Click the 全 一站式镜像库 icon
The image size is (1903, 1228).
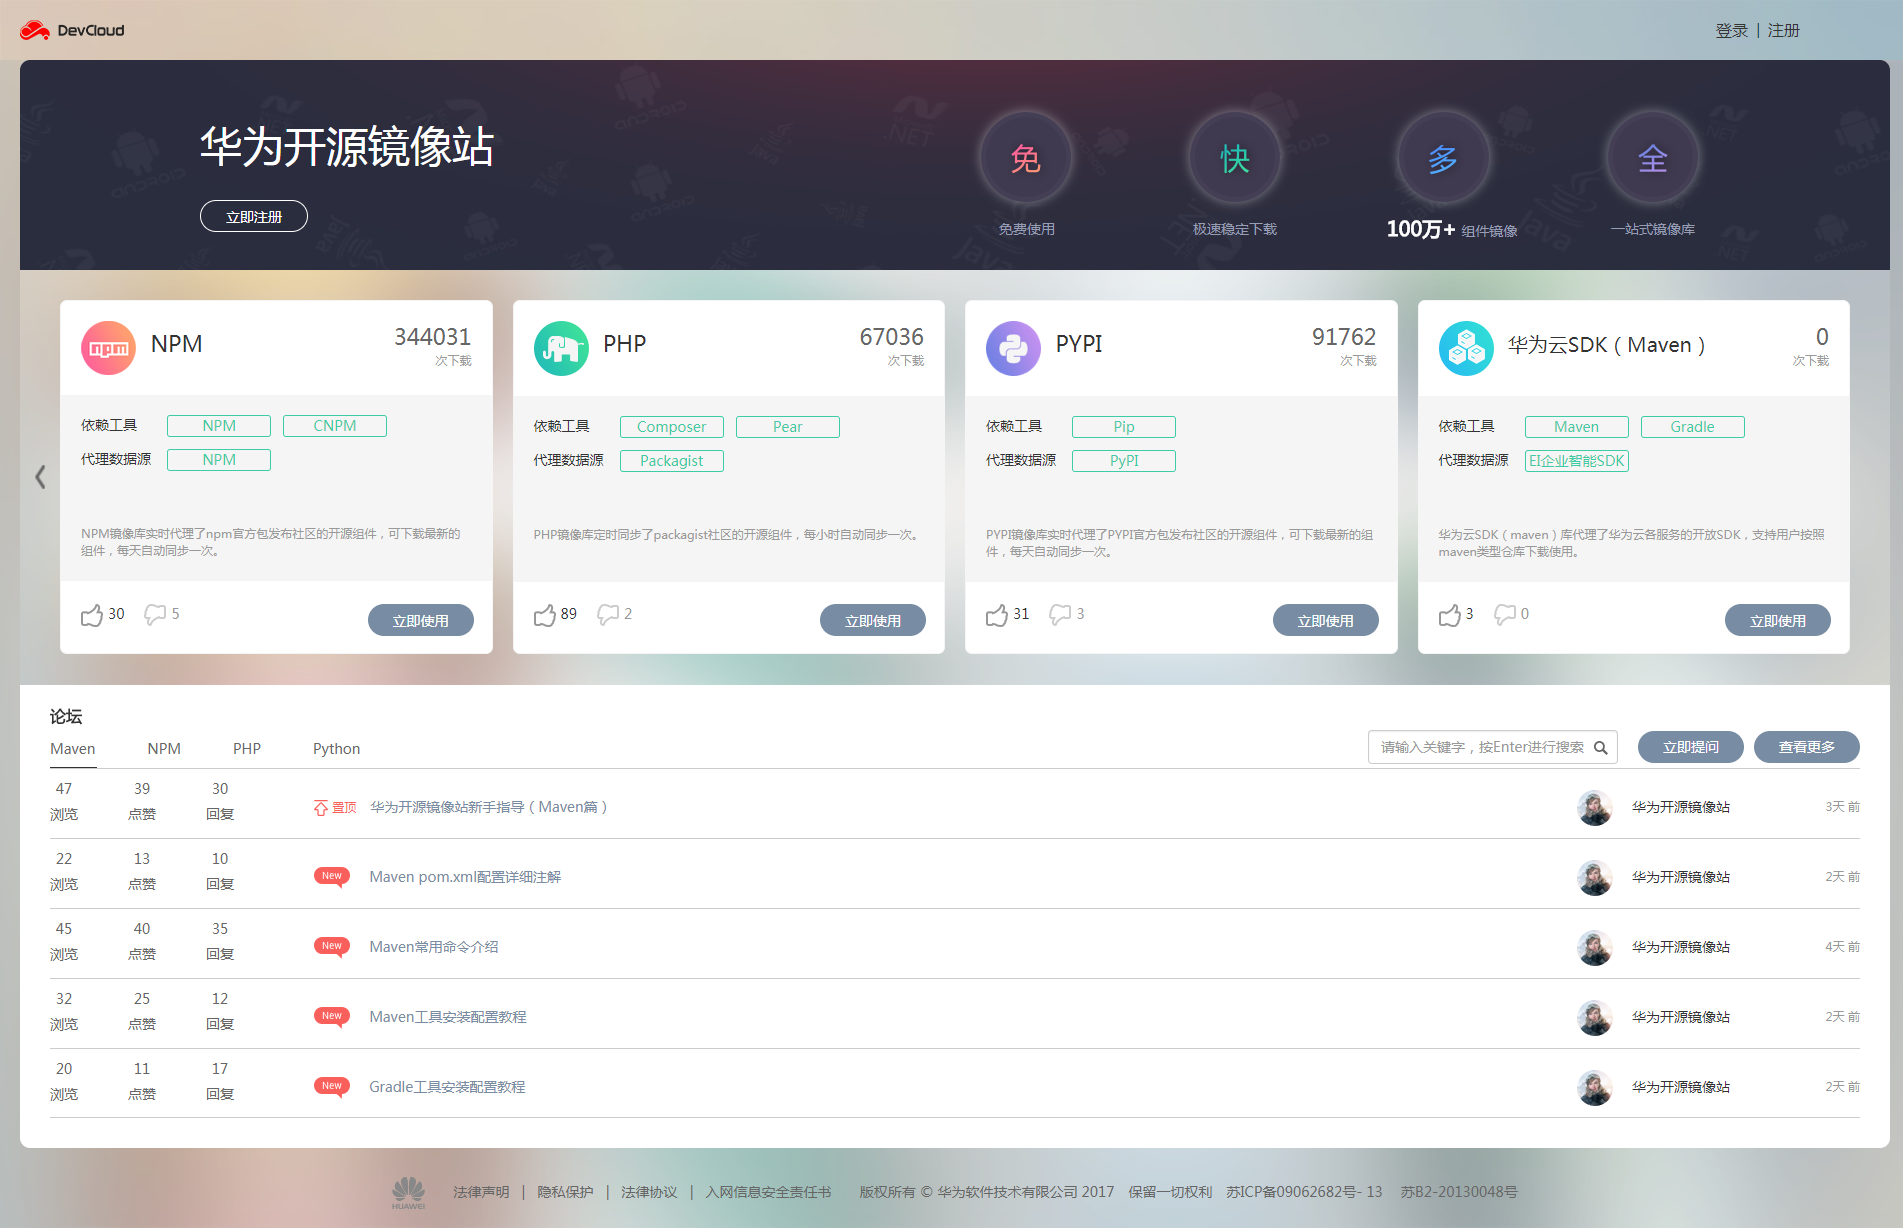click(1652, 158)
